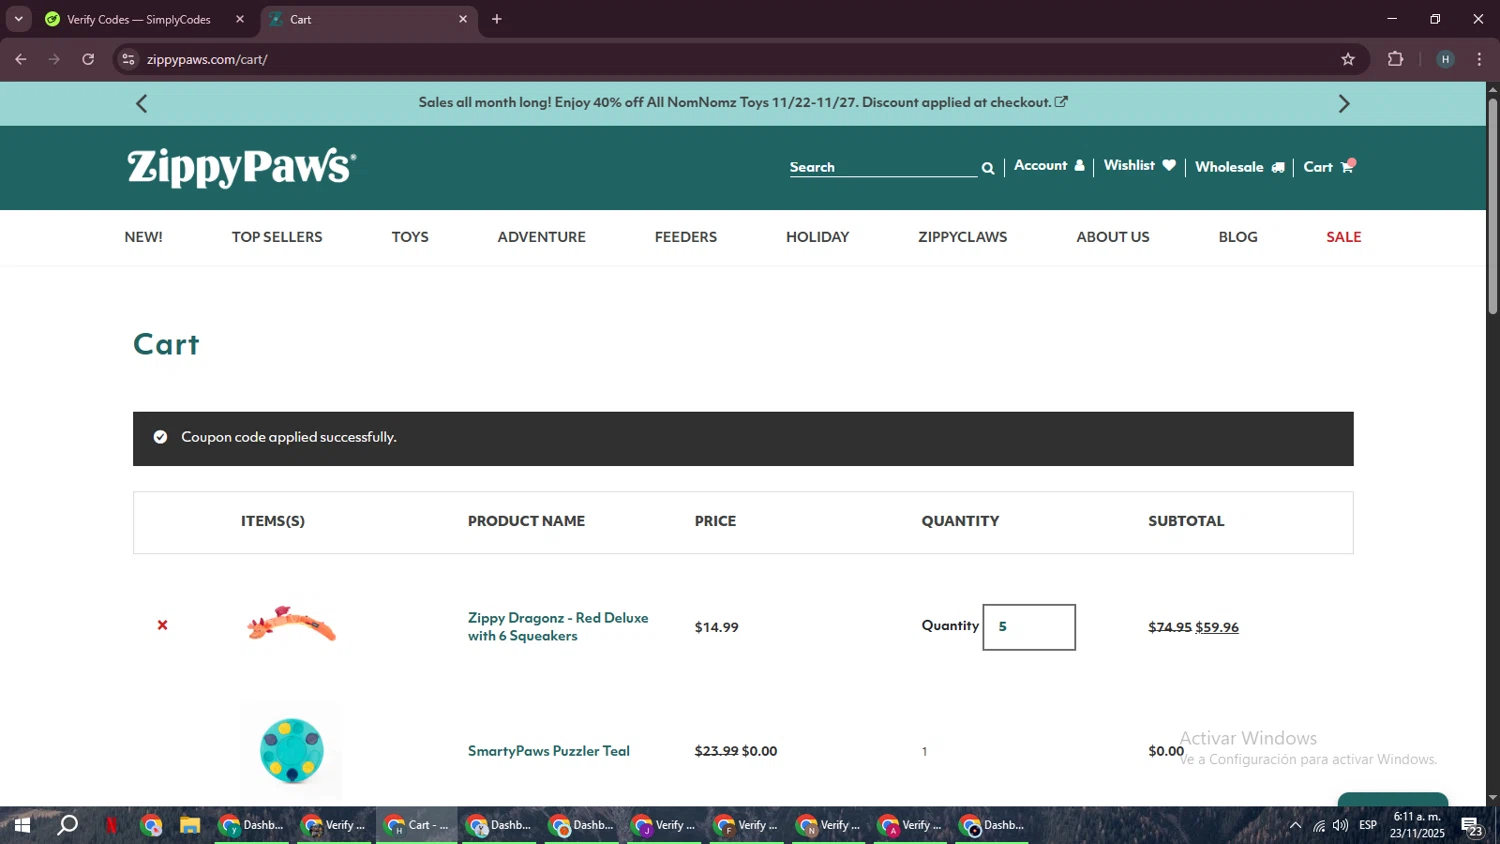Open the NEW! menu
Viewport: 1500px width, 844px height.
pyautogui.click(x=143, y=237)
